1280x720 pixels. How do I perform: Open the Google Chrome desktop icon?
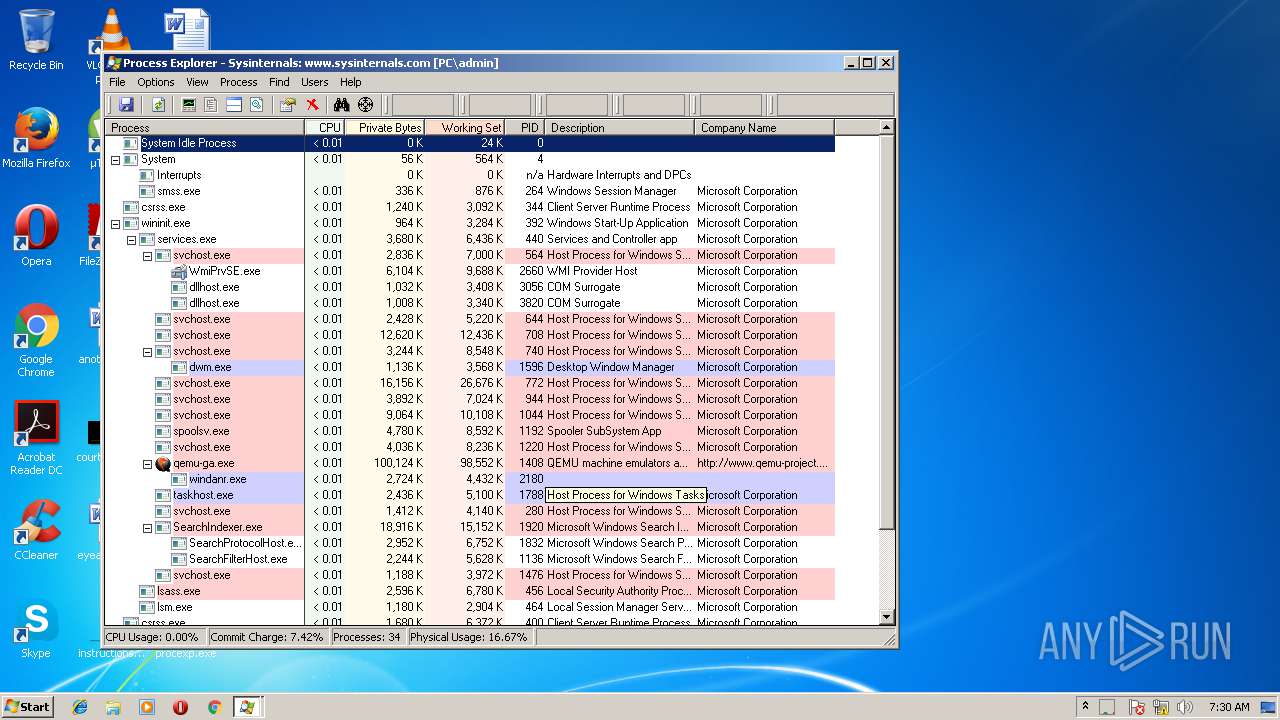(36, 340)
